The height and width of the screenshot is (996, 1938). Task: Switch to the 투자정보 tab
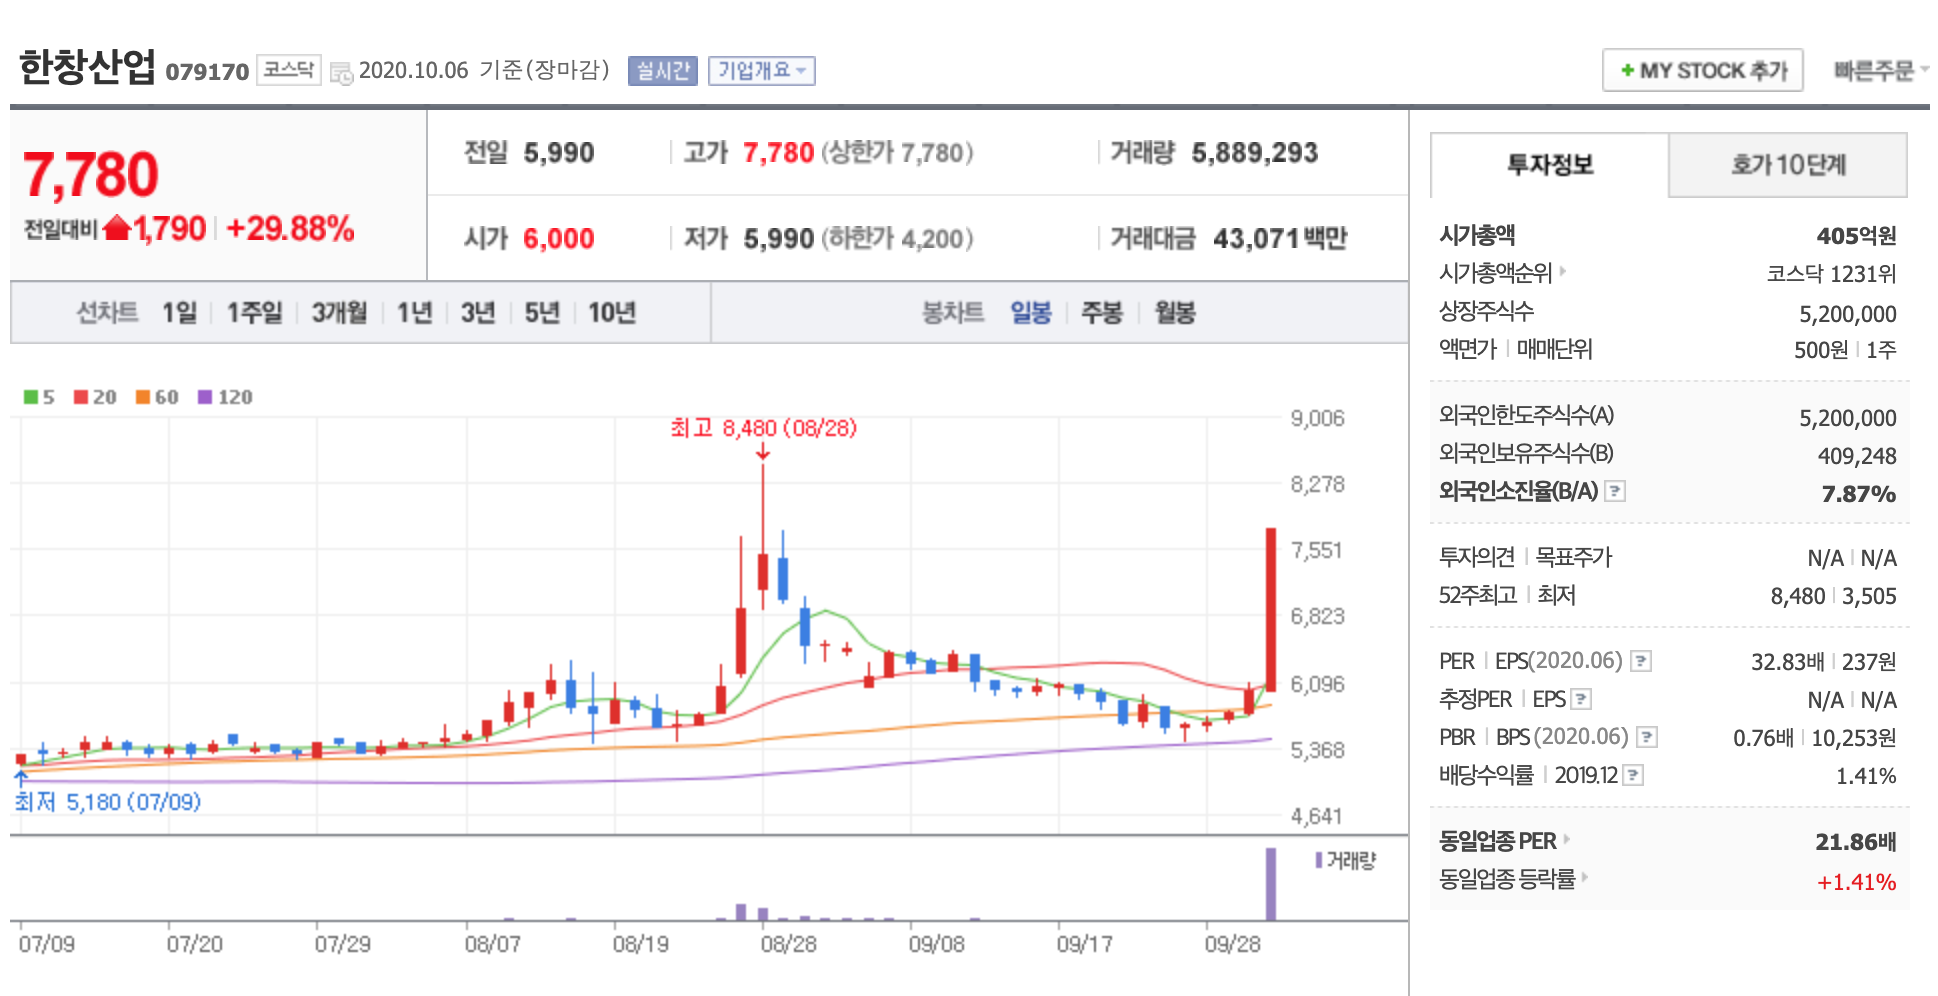pos(1550,165)
